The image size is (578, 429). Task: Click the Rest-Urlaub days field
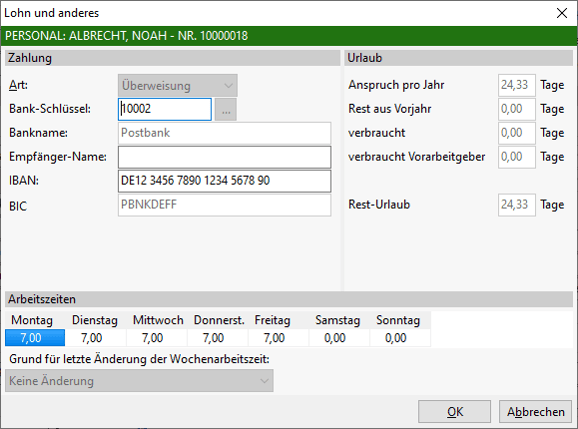516,205
